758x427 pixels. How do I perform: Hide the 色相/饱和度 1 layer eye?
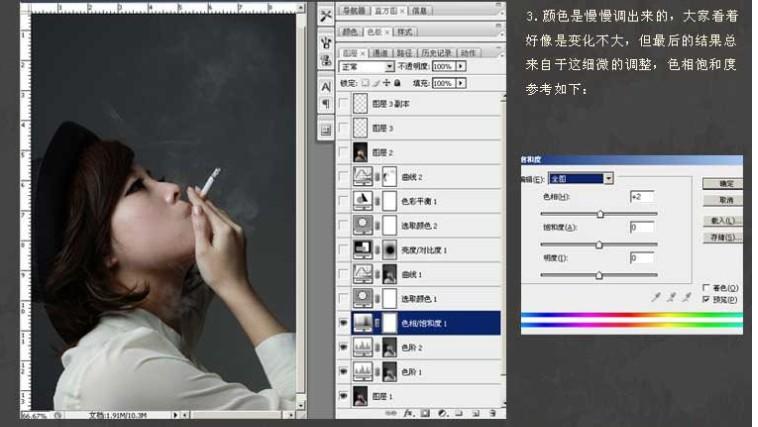344,323
